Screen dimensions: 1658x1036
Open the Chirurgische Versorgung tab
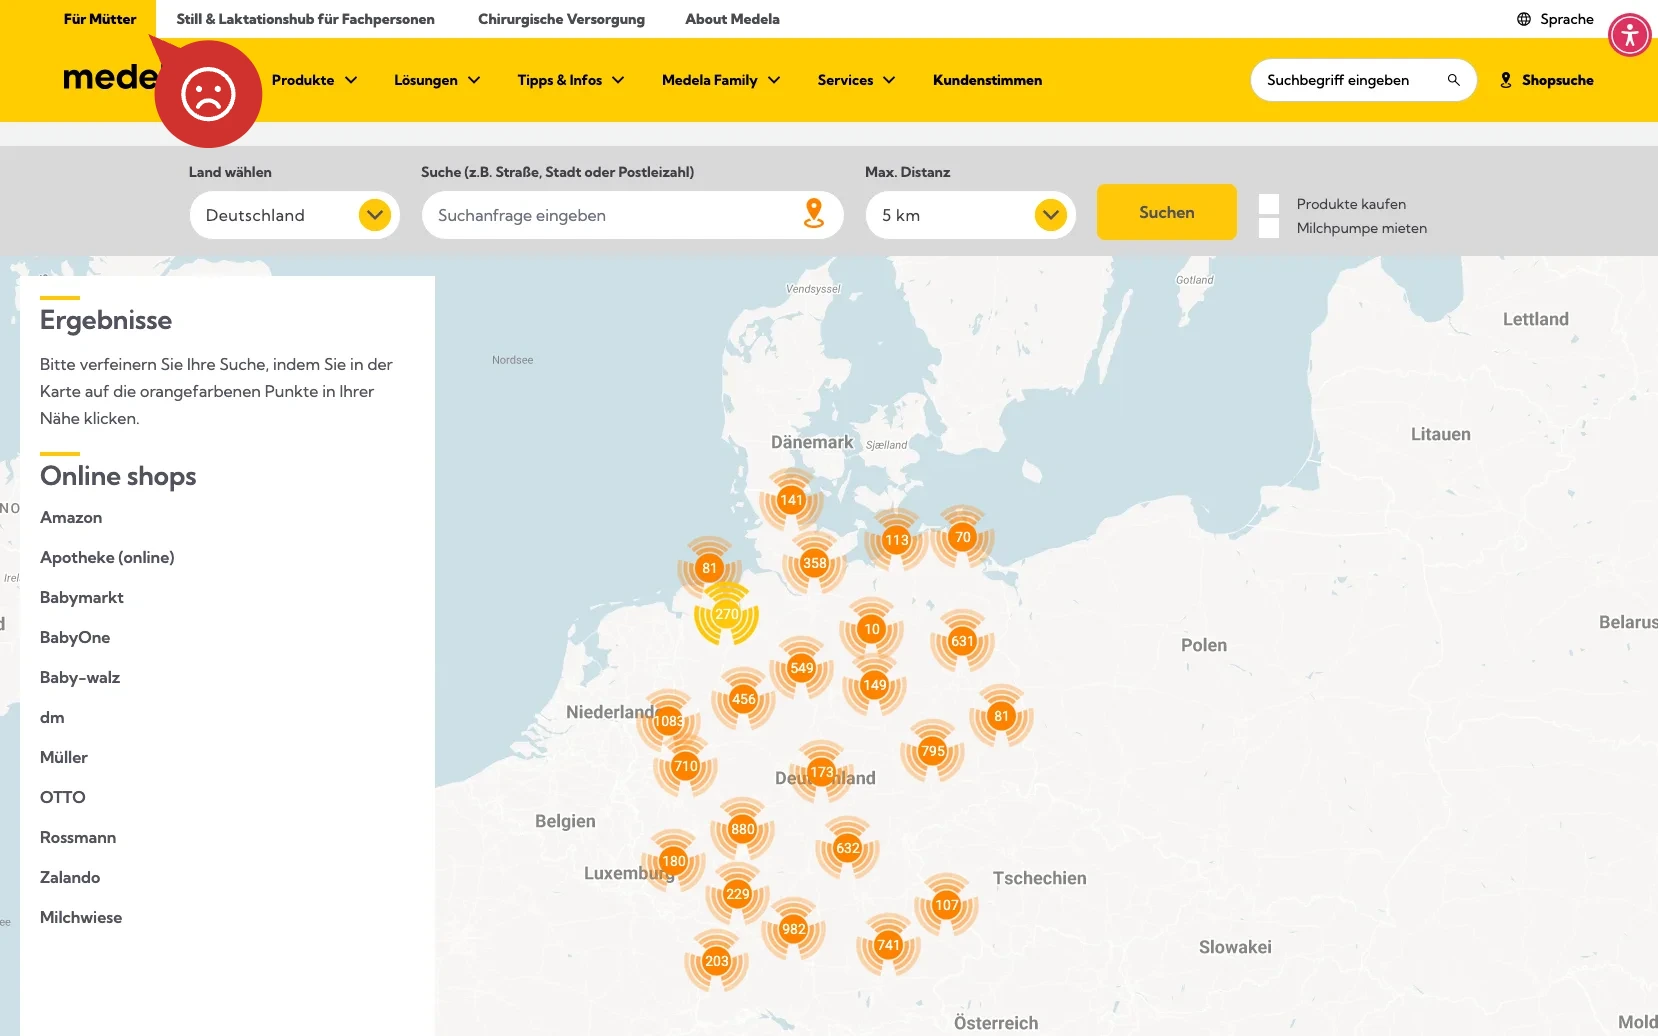click(x=561, y=19)
